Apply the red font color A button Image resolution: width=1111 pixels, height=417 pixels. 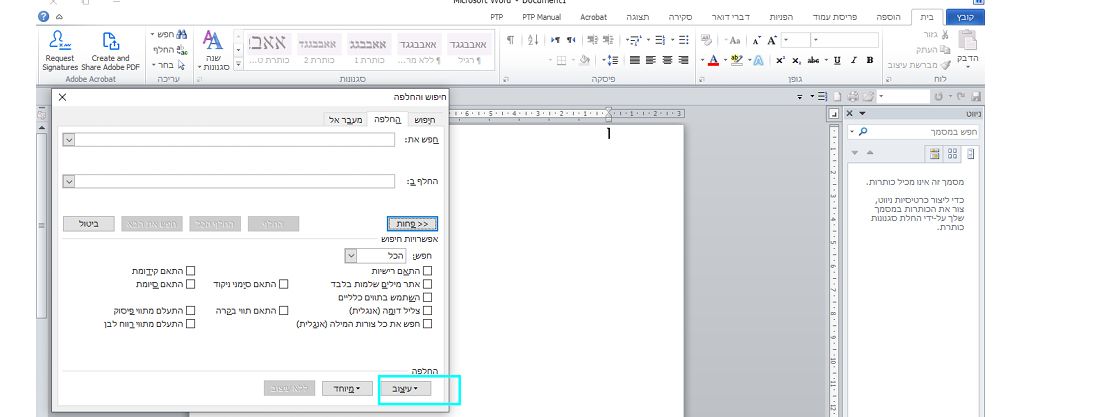coord(714,60)
